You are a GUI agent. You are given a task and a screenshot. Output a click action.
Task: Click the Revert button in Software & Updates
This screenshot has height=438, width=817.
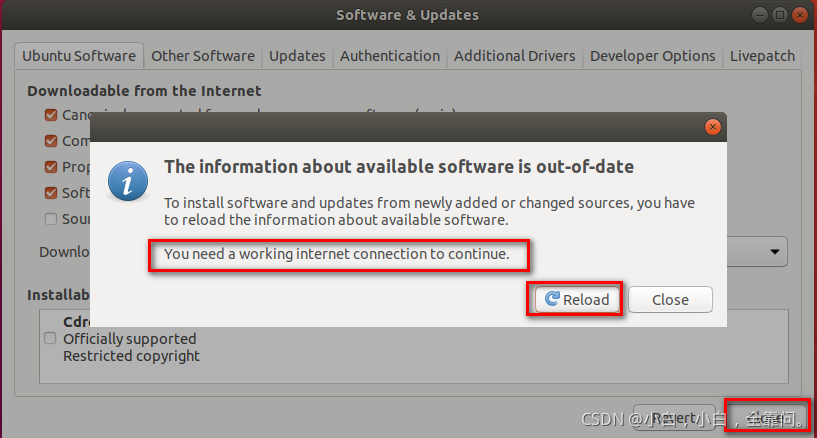(674, 418)
